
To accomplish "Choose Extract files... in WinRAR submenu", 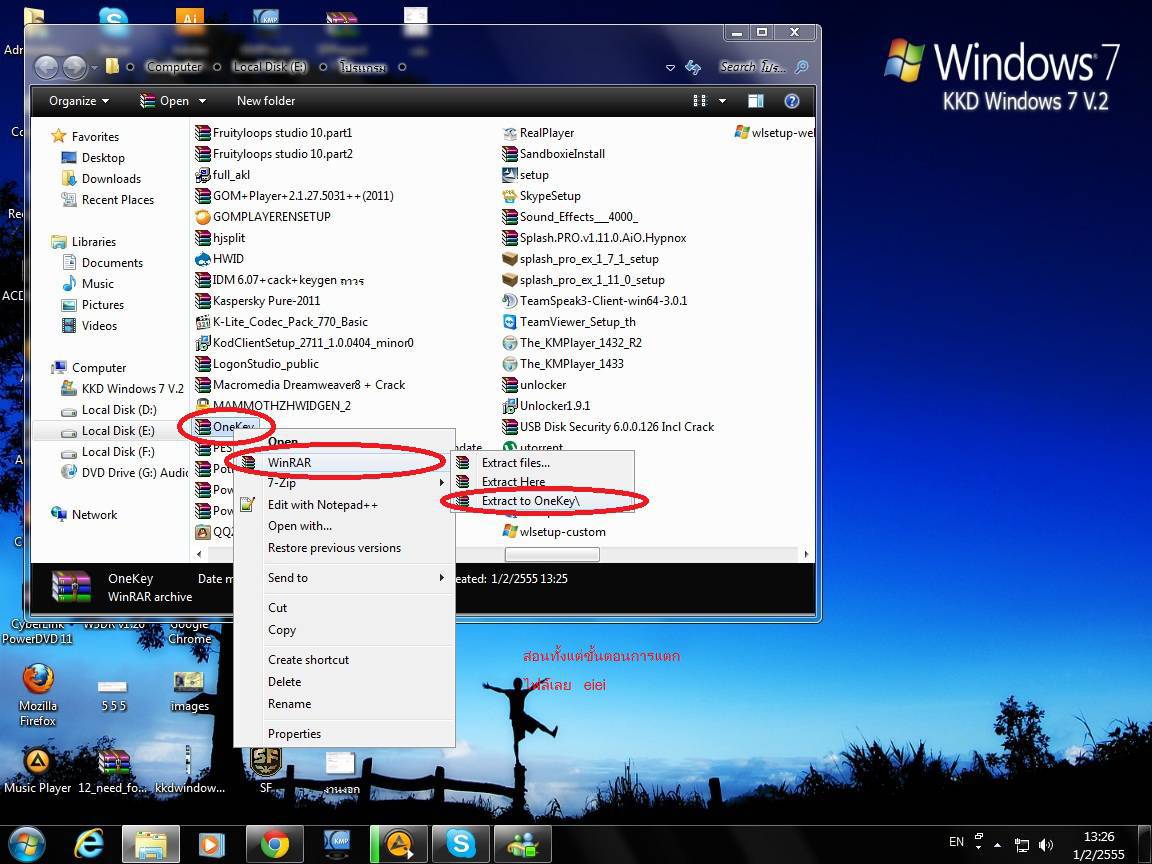I will coord(543,463).
